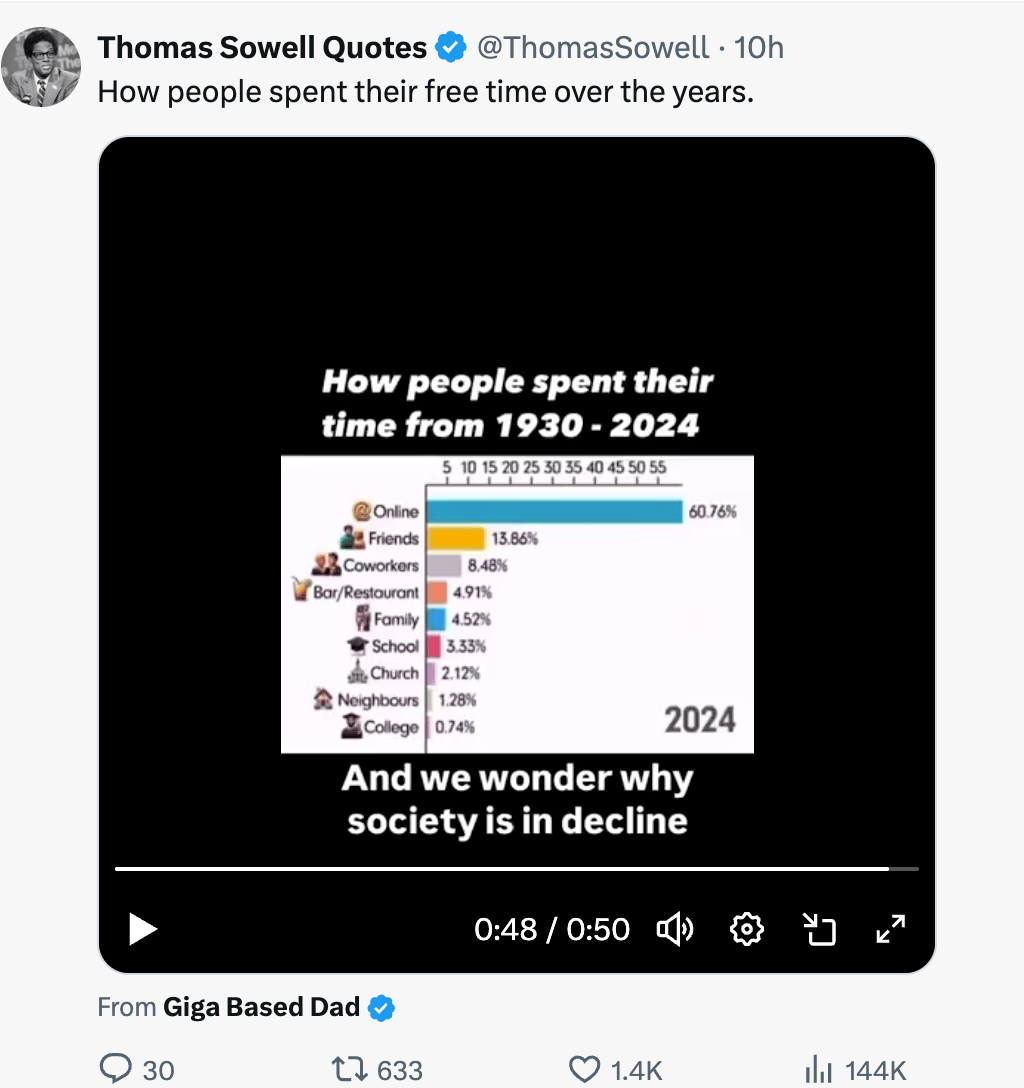
Task: View tweet analytics icon
Action: [x=818, y=1070]
